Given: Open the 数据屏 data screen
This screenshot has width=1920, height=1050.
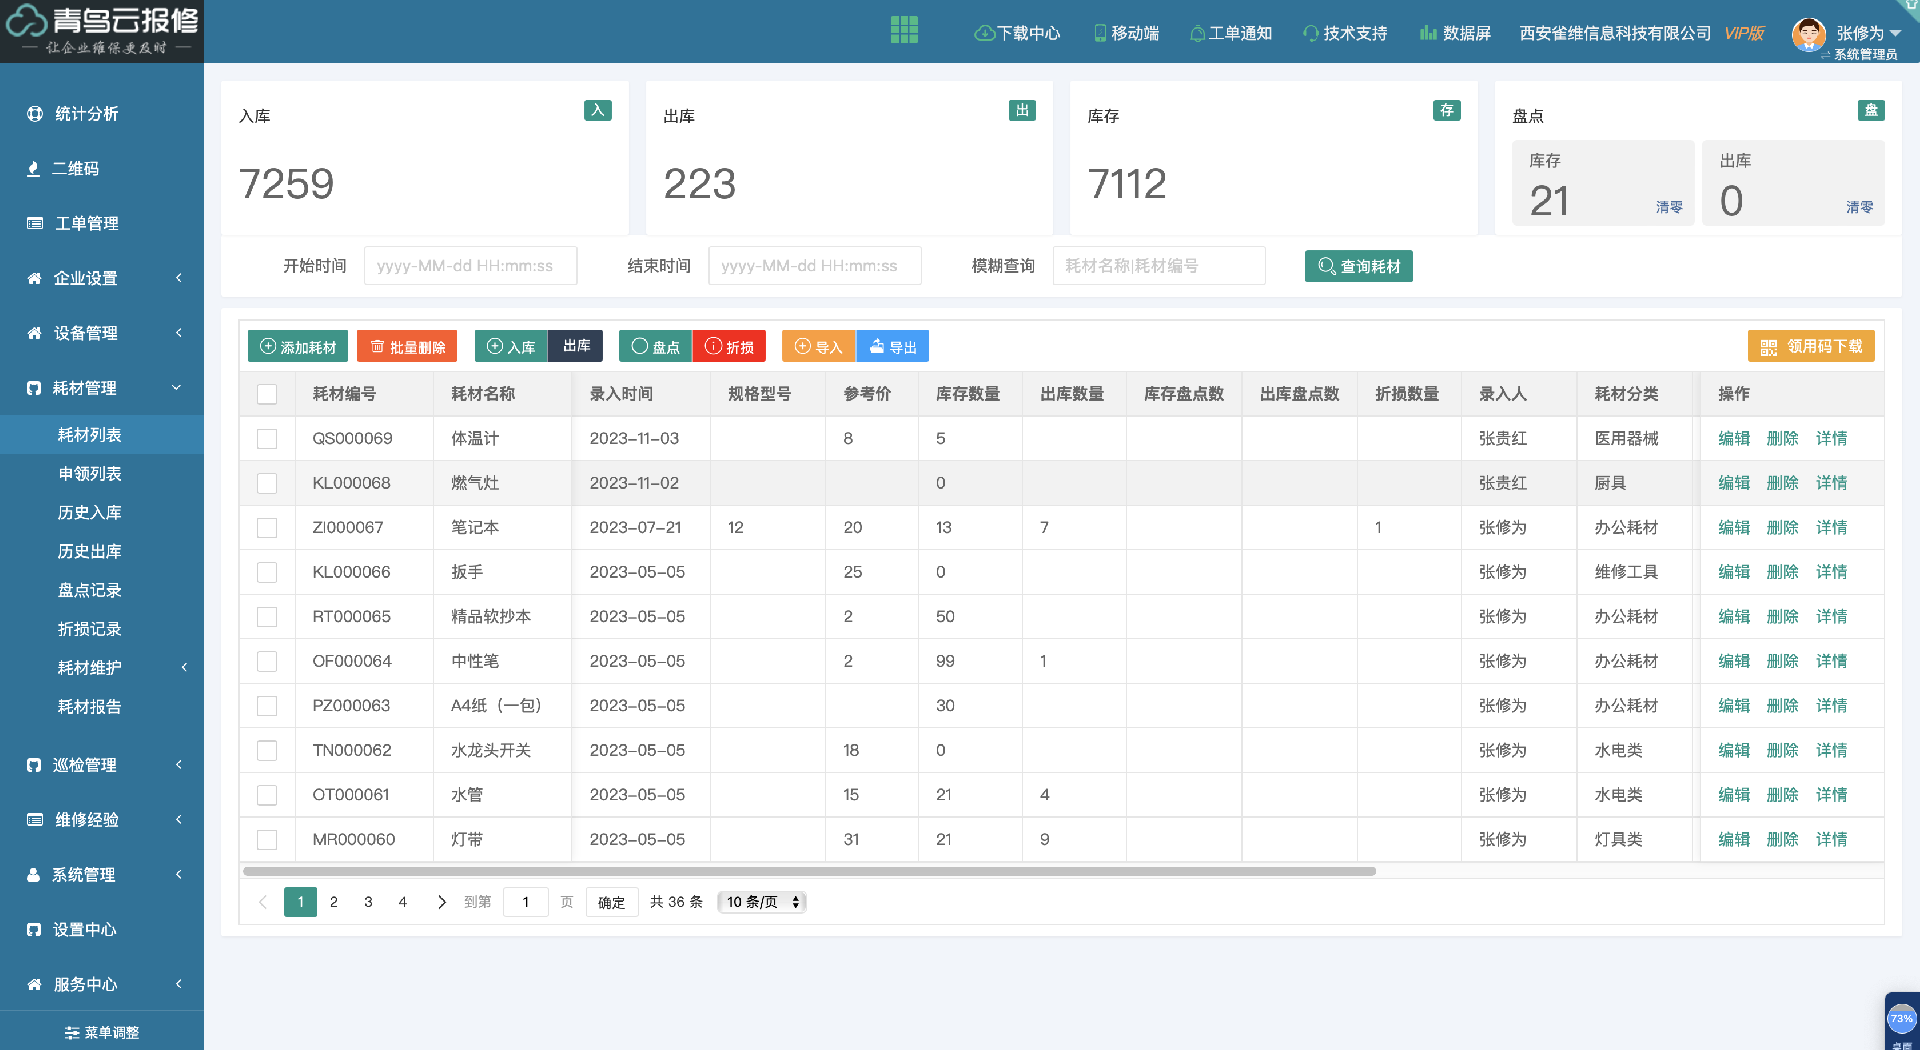Looking at the screenshot, I should click(1455, 33).
